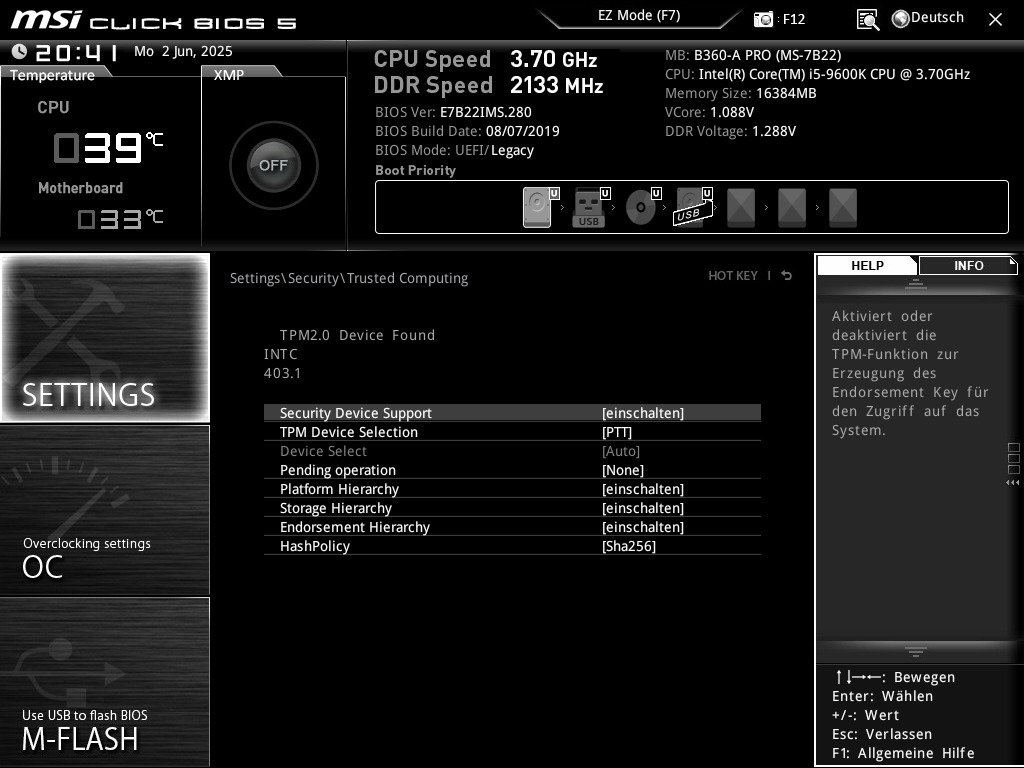
Task: Click the BIOS Ver E7B22IMS.280 text
Action: coord(453,112)
